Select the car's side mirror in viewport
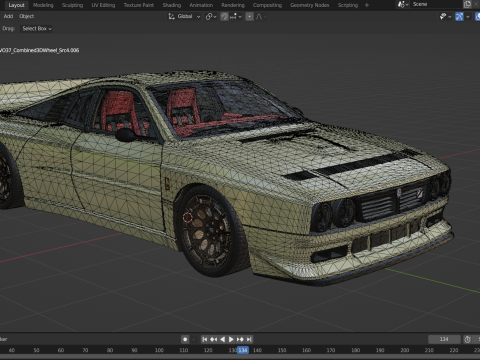This screenshot has width=480, height=360. point(126,135)
